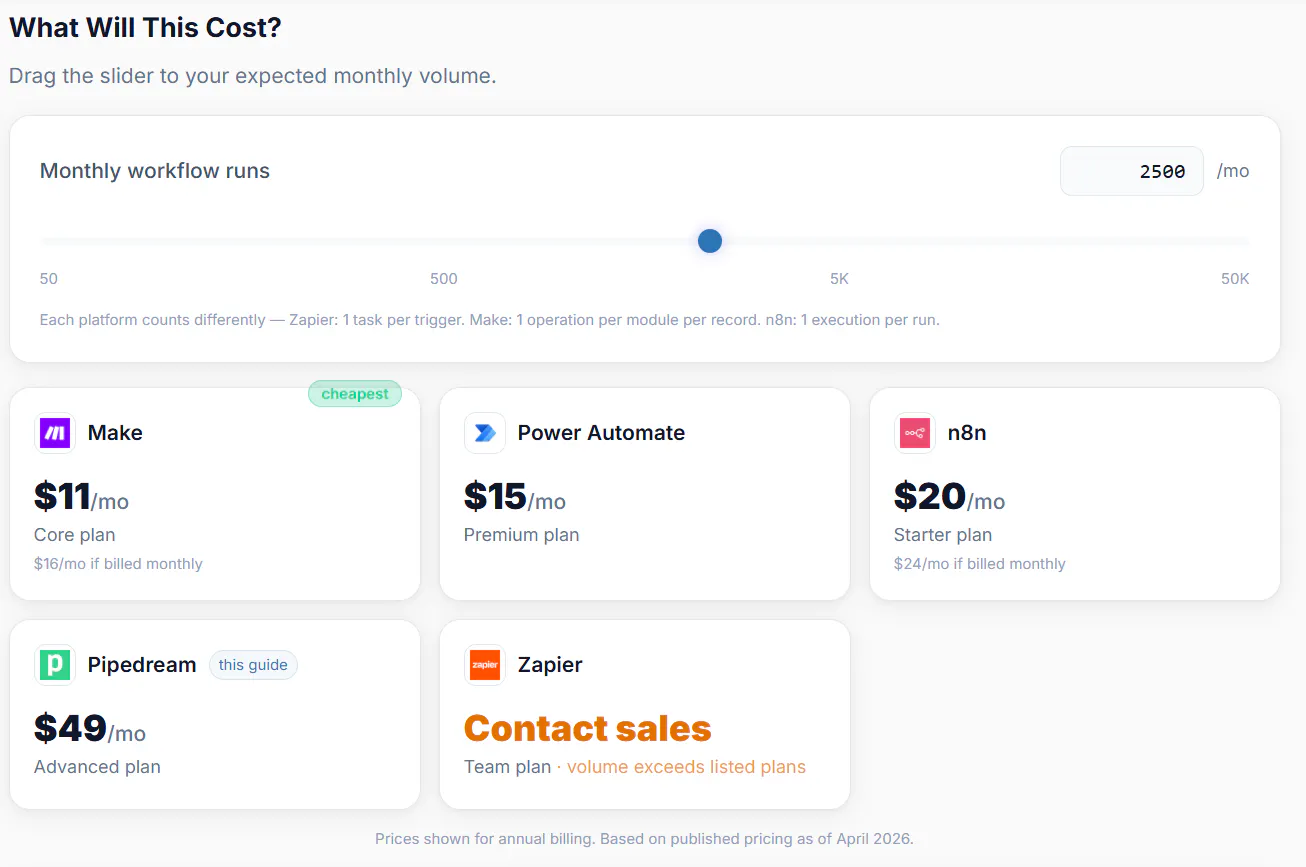Select the Pipedream card title
The height and width of the screenshot is (867, 1306).
point(142,665)
